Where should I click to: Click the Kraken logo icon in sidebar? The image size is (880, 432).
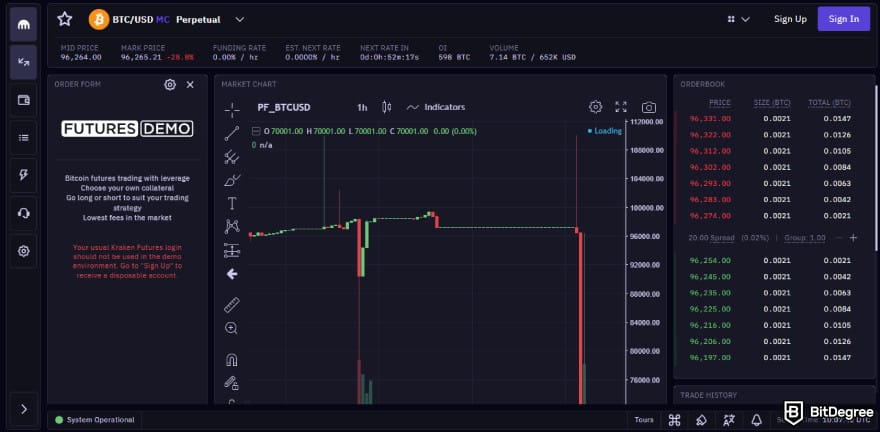click(x=24, y=25)
